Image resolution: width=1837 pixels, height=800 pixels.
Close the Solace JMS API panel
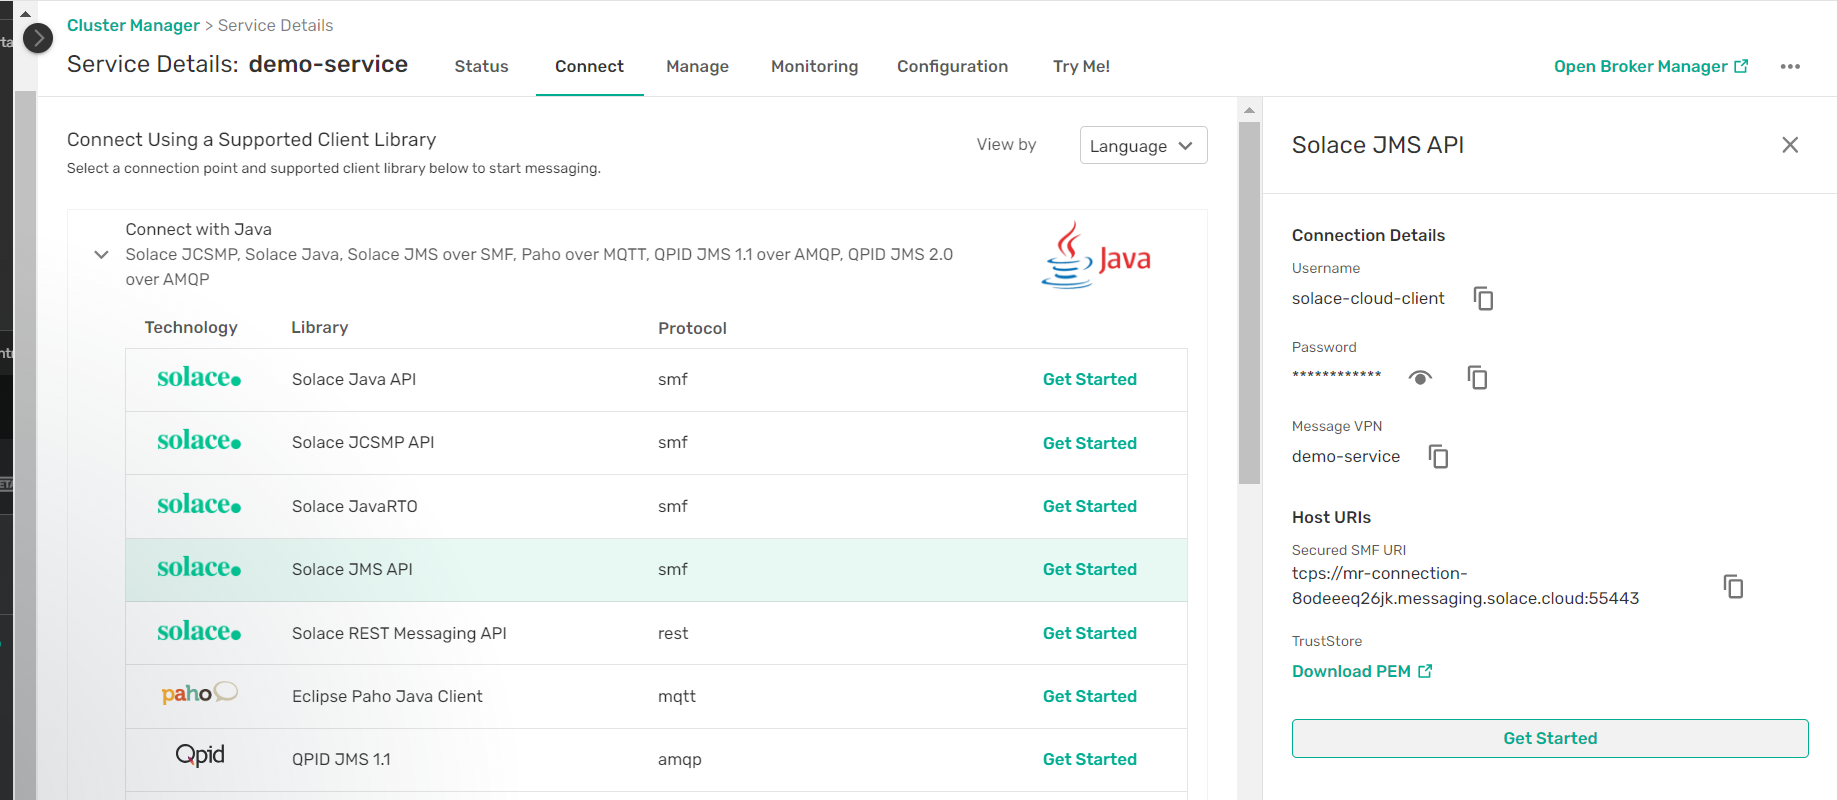[1789, 146]
